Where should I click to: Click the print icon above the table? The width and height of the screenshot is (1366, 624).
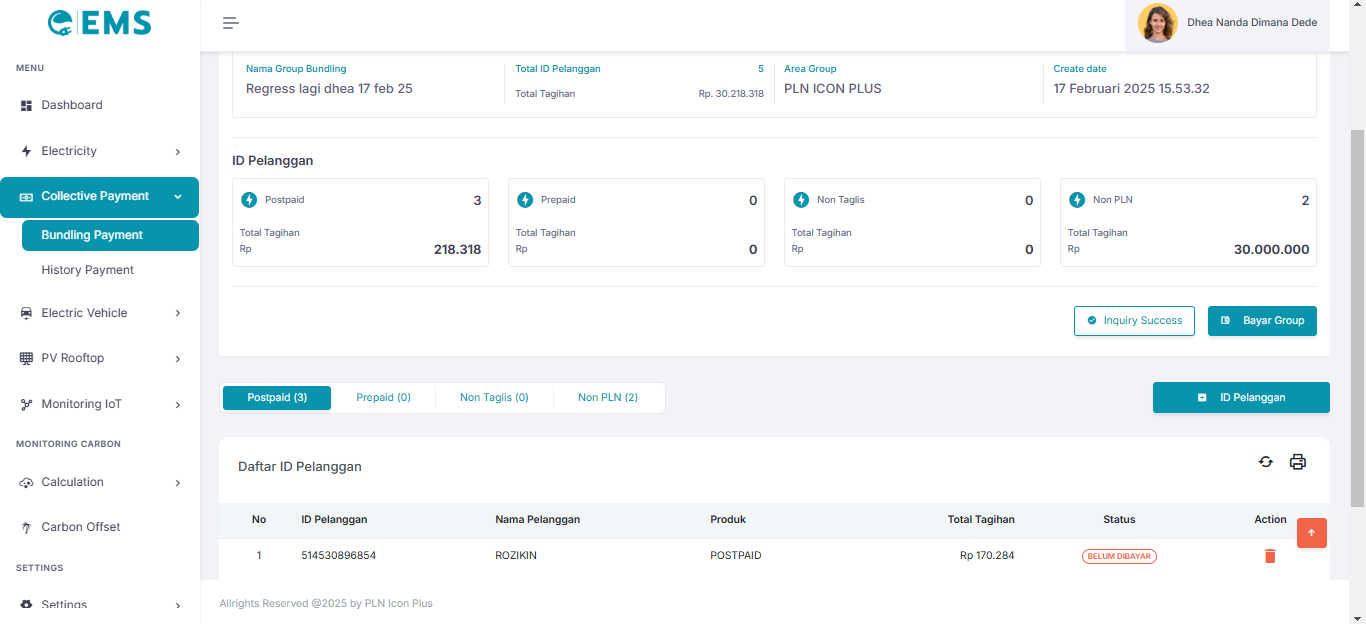[x=1297, y=462]
